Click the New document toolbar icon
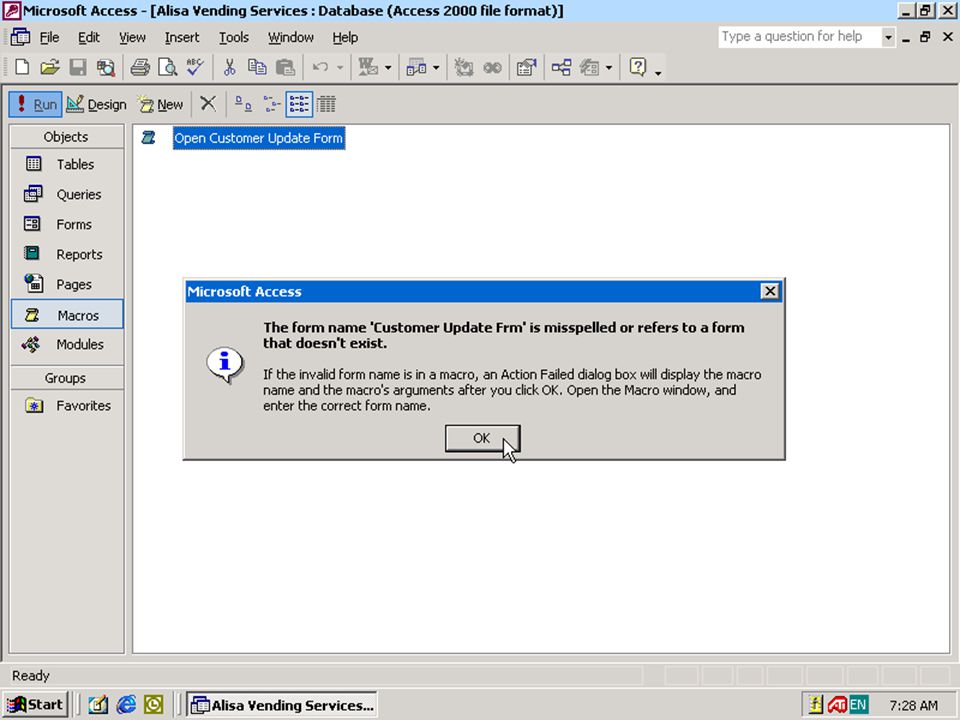Screen dimensions: 960x720 coord(22,67)
